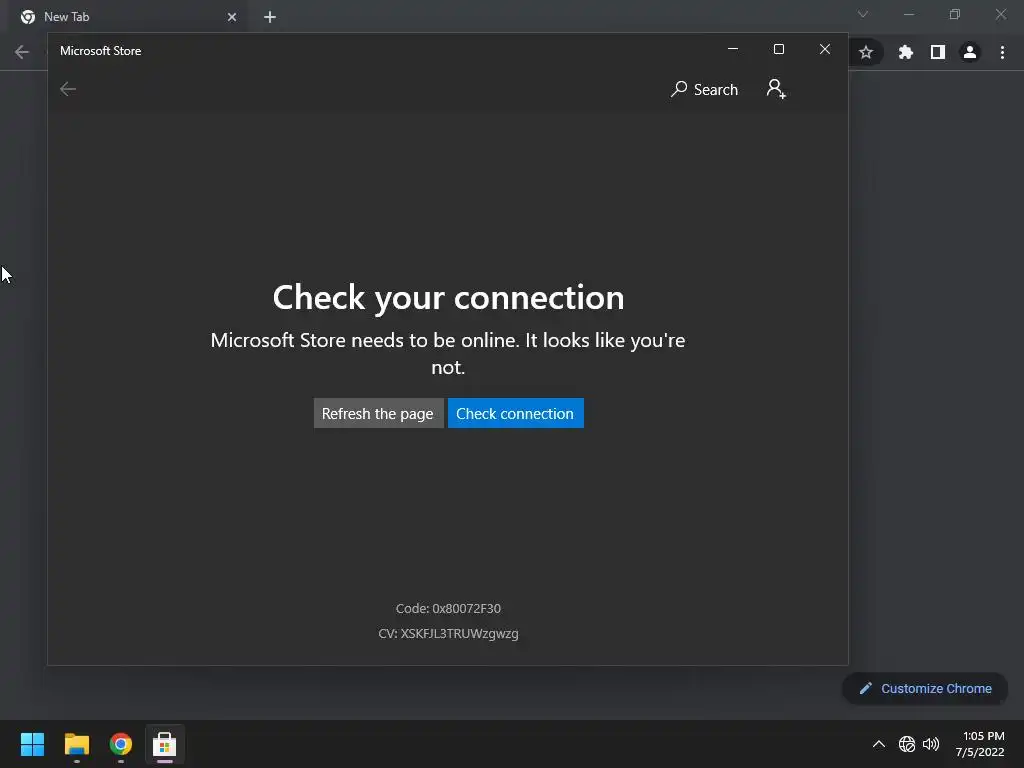Open Chrome Extensions puzzle icon
The height and width of the screenshot is (768, 1024).
pyautogui.click(x=905, y=52)
